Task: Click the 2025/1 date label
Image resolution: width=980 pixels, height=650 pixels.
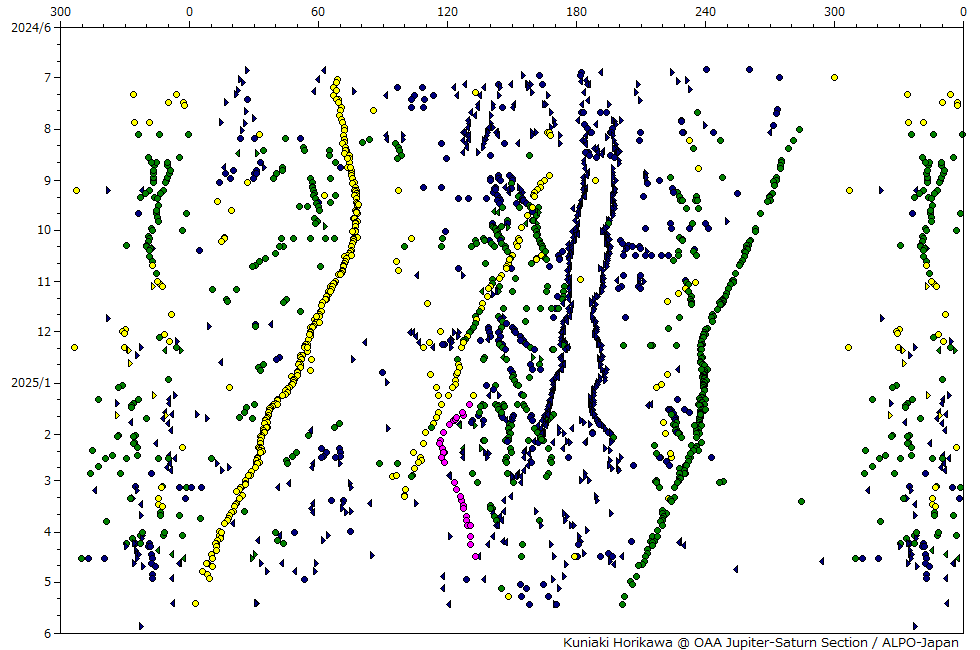Action: click(x=30, y=382)
